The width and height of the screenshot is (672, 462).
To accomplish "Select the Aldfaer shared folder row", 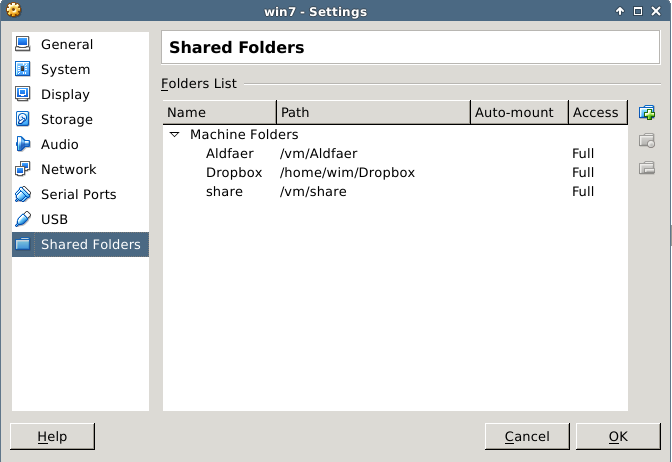I will tap(230, 153).
